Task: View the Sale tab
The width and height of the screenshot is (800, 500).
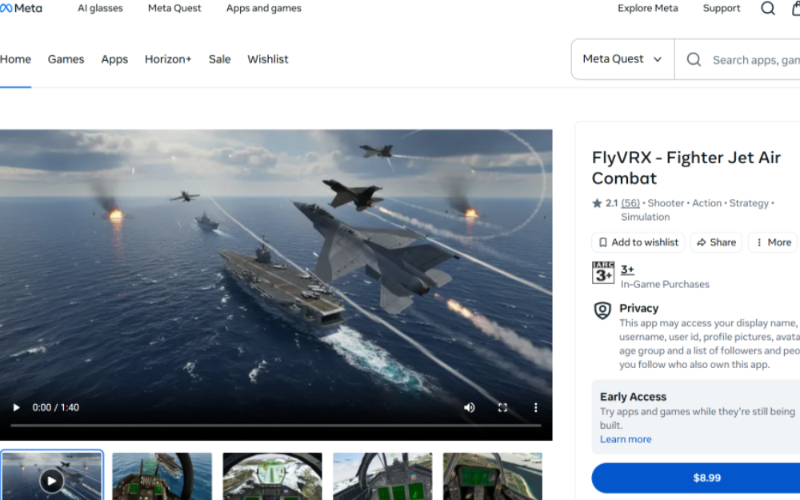Action: pyautogui.click(x=219, y=59)
